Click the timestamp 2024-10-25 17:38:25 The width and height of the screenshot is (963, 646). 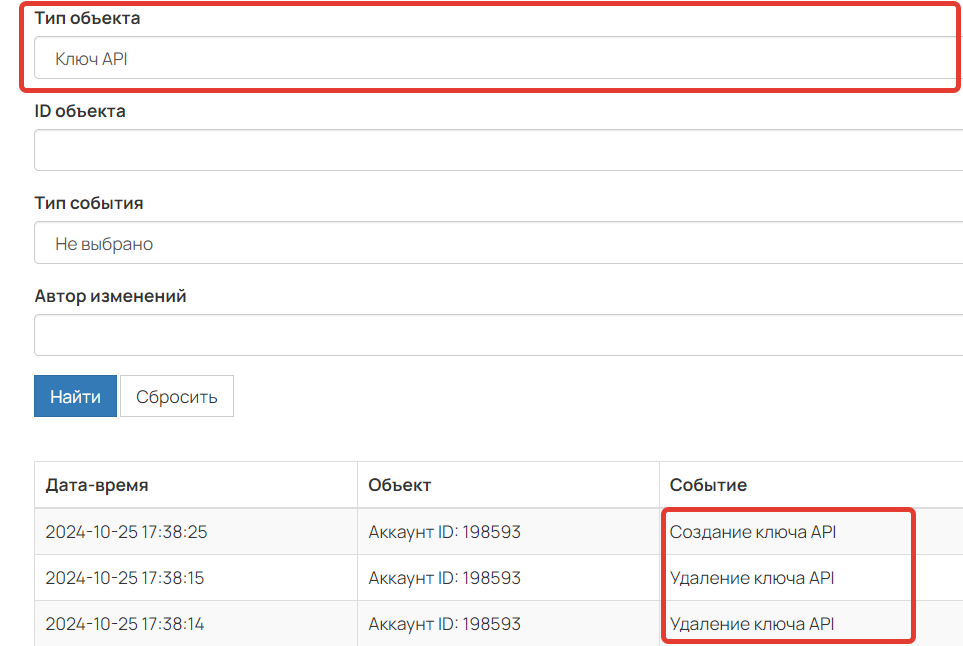coord(127,532)
